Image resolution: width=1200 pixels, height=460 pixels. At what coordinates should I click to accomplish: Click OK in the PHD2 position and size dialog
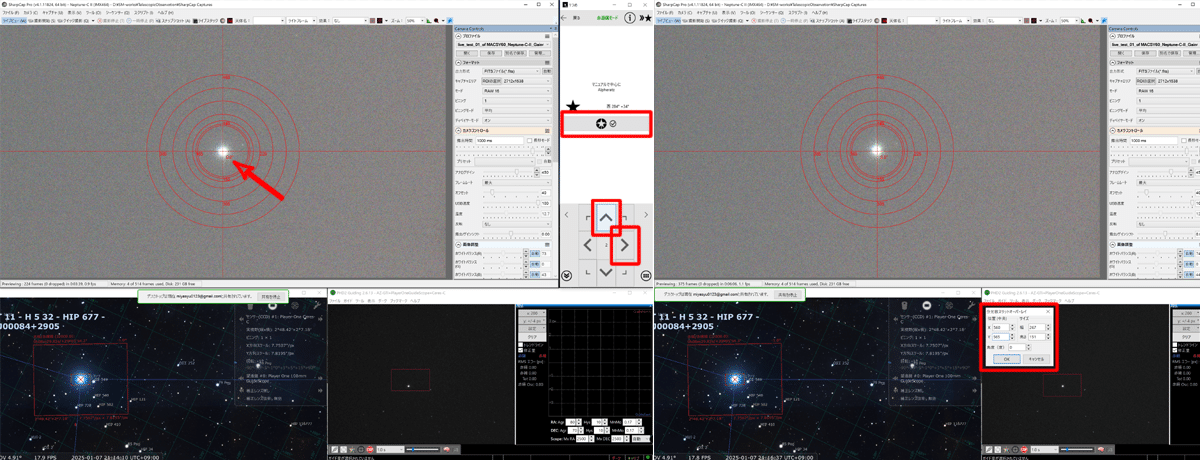pos(1007,359)
